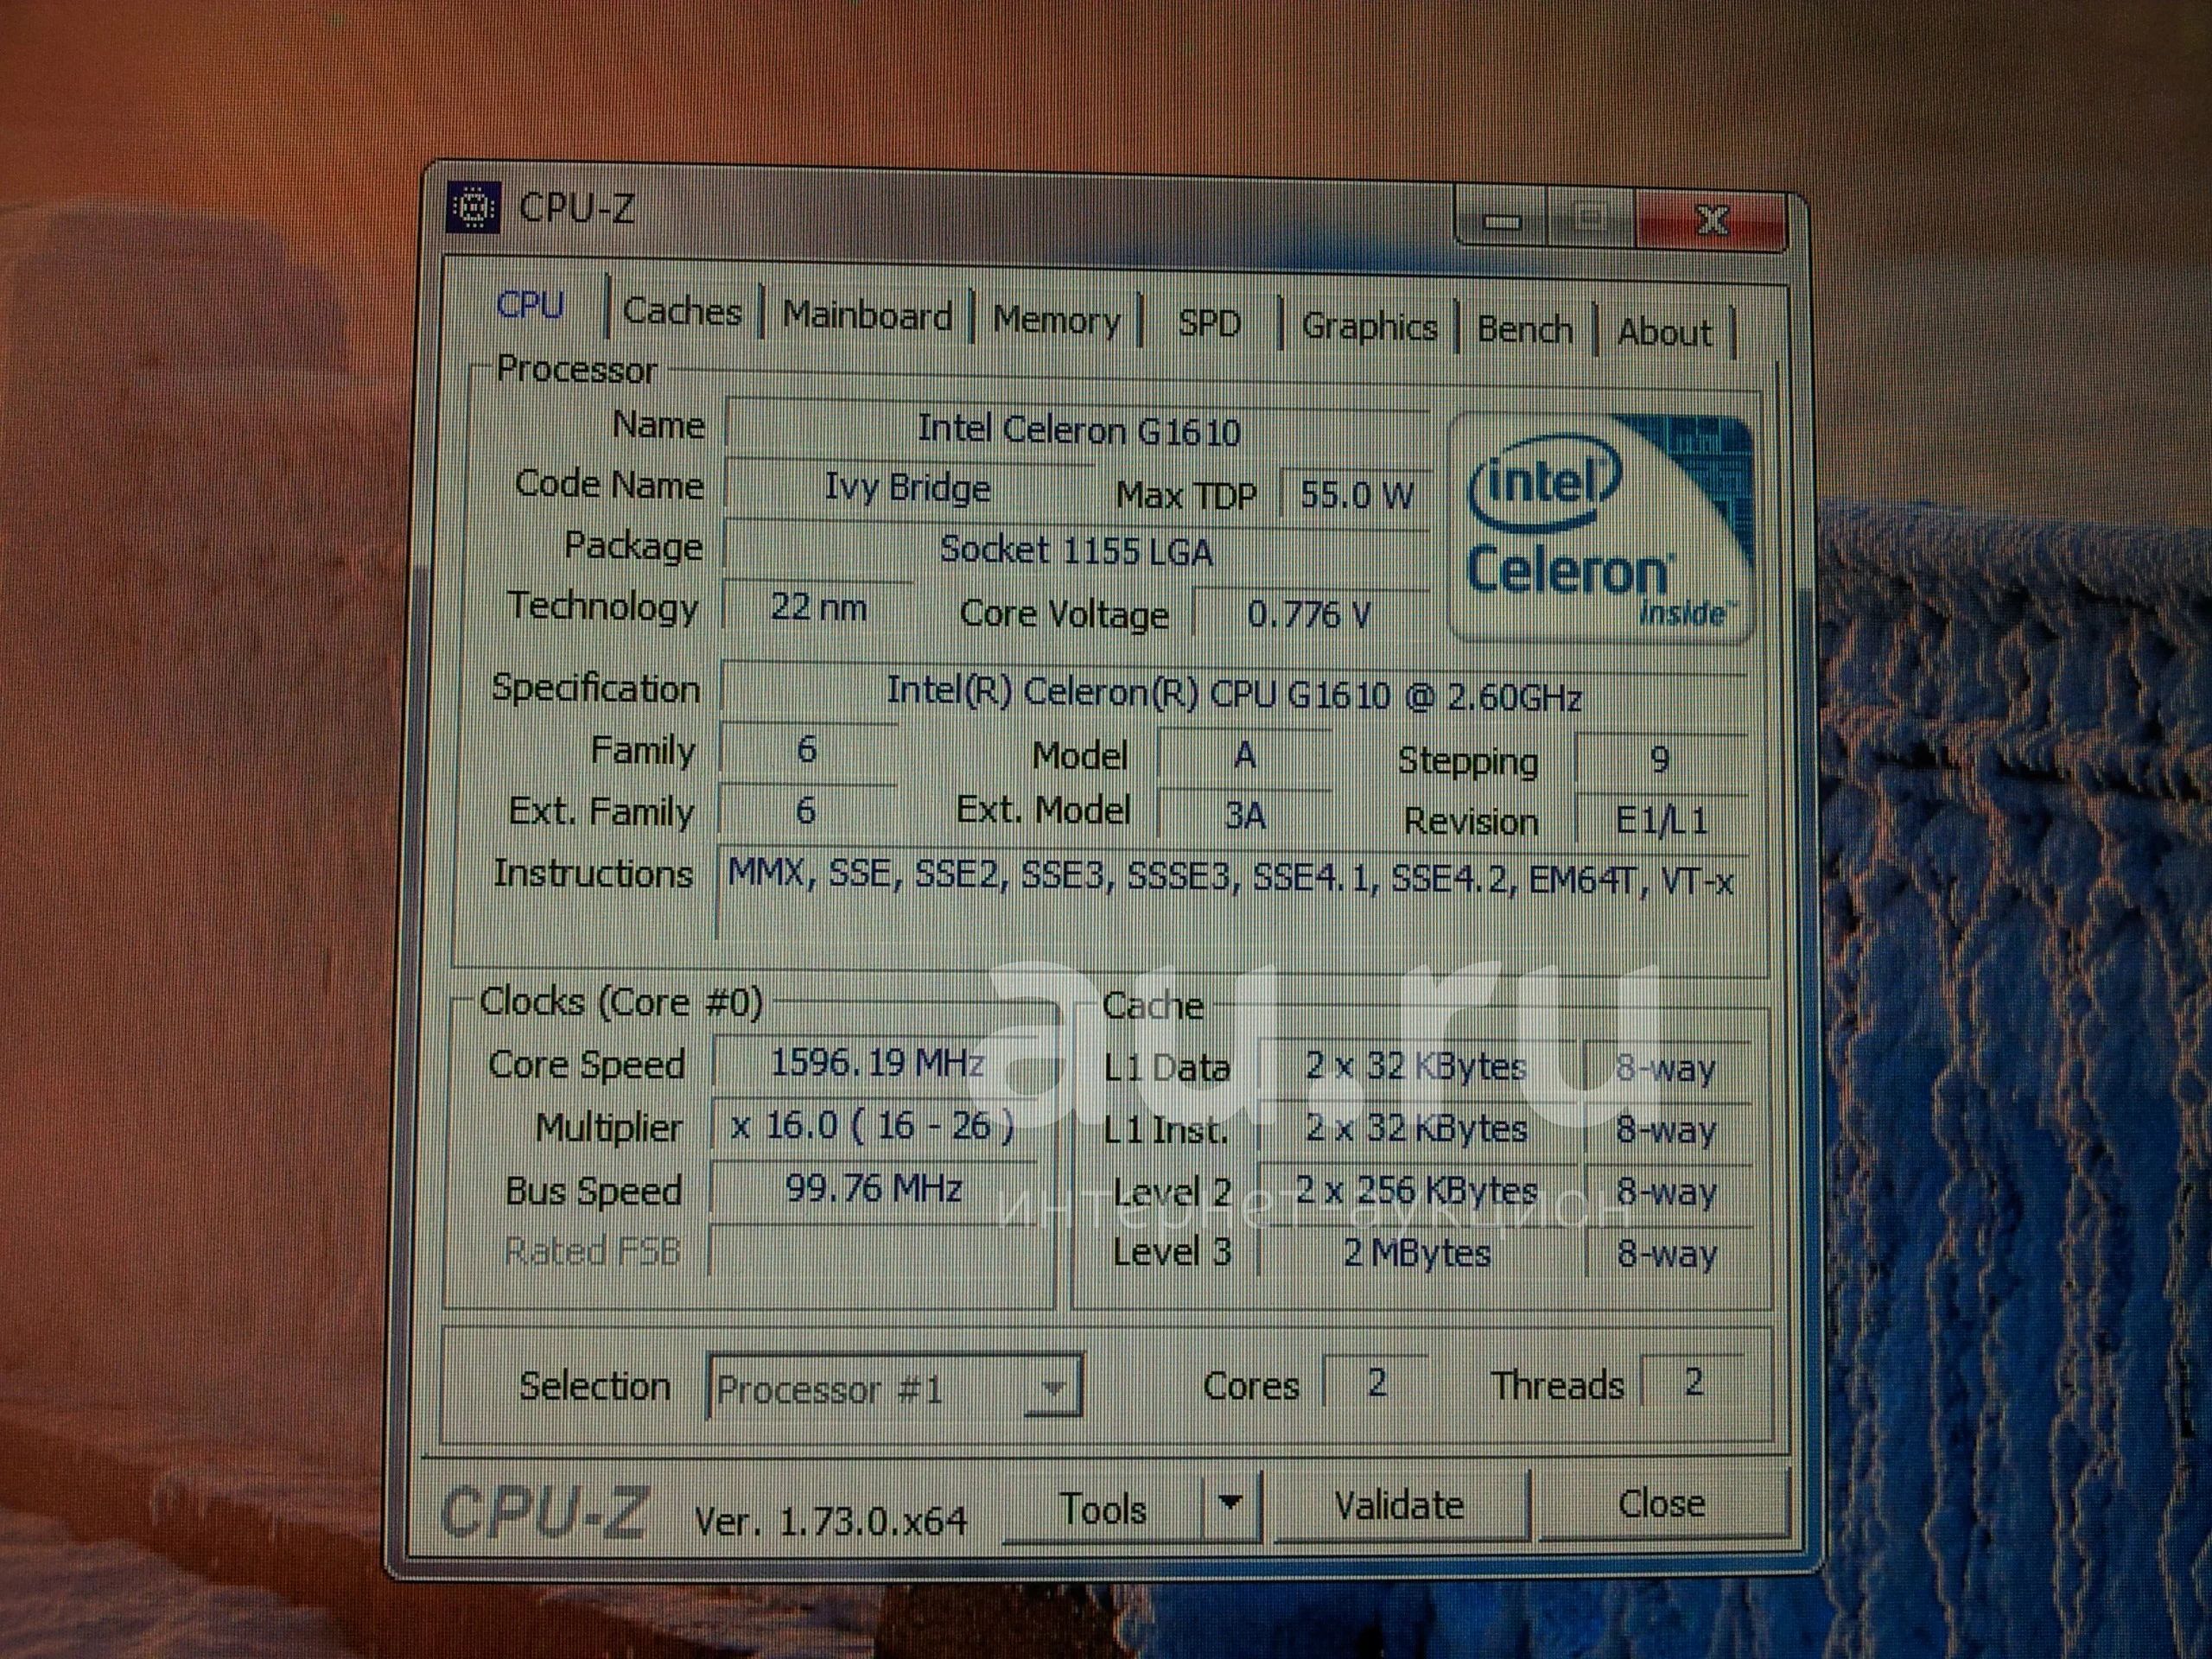This screenshot has width=2212, height=1659.
Task: Click the maximize window button
Action: click(x=1589, y=217)
